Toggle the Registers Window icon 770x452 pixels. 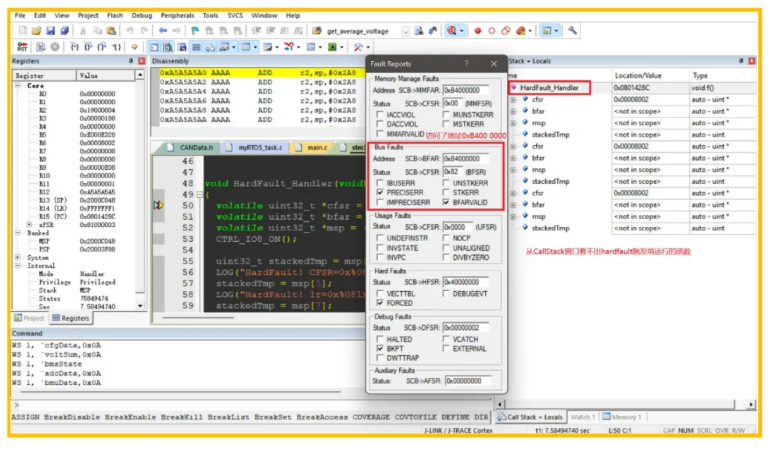coord(196,47)
